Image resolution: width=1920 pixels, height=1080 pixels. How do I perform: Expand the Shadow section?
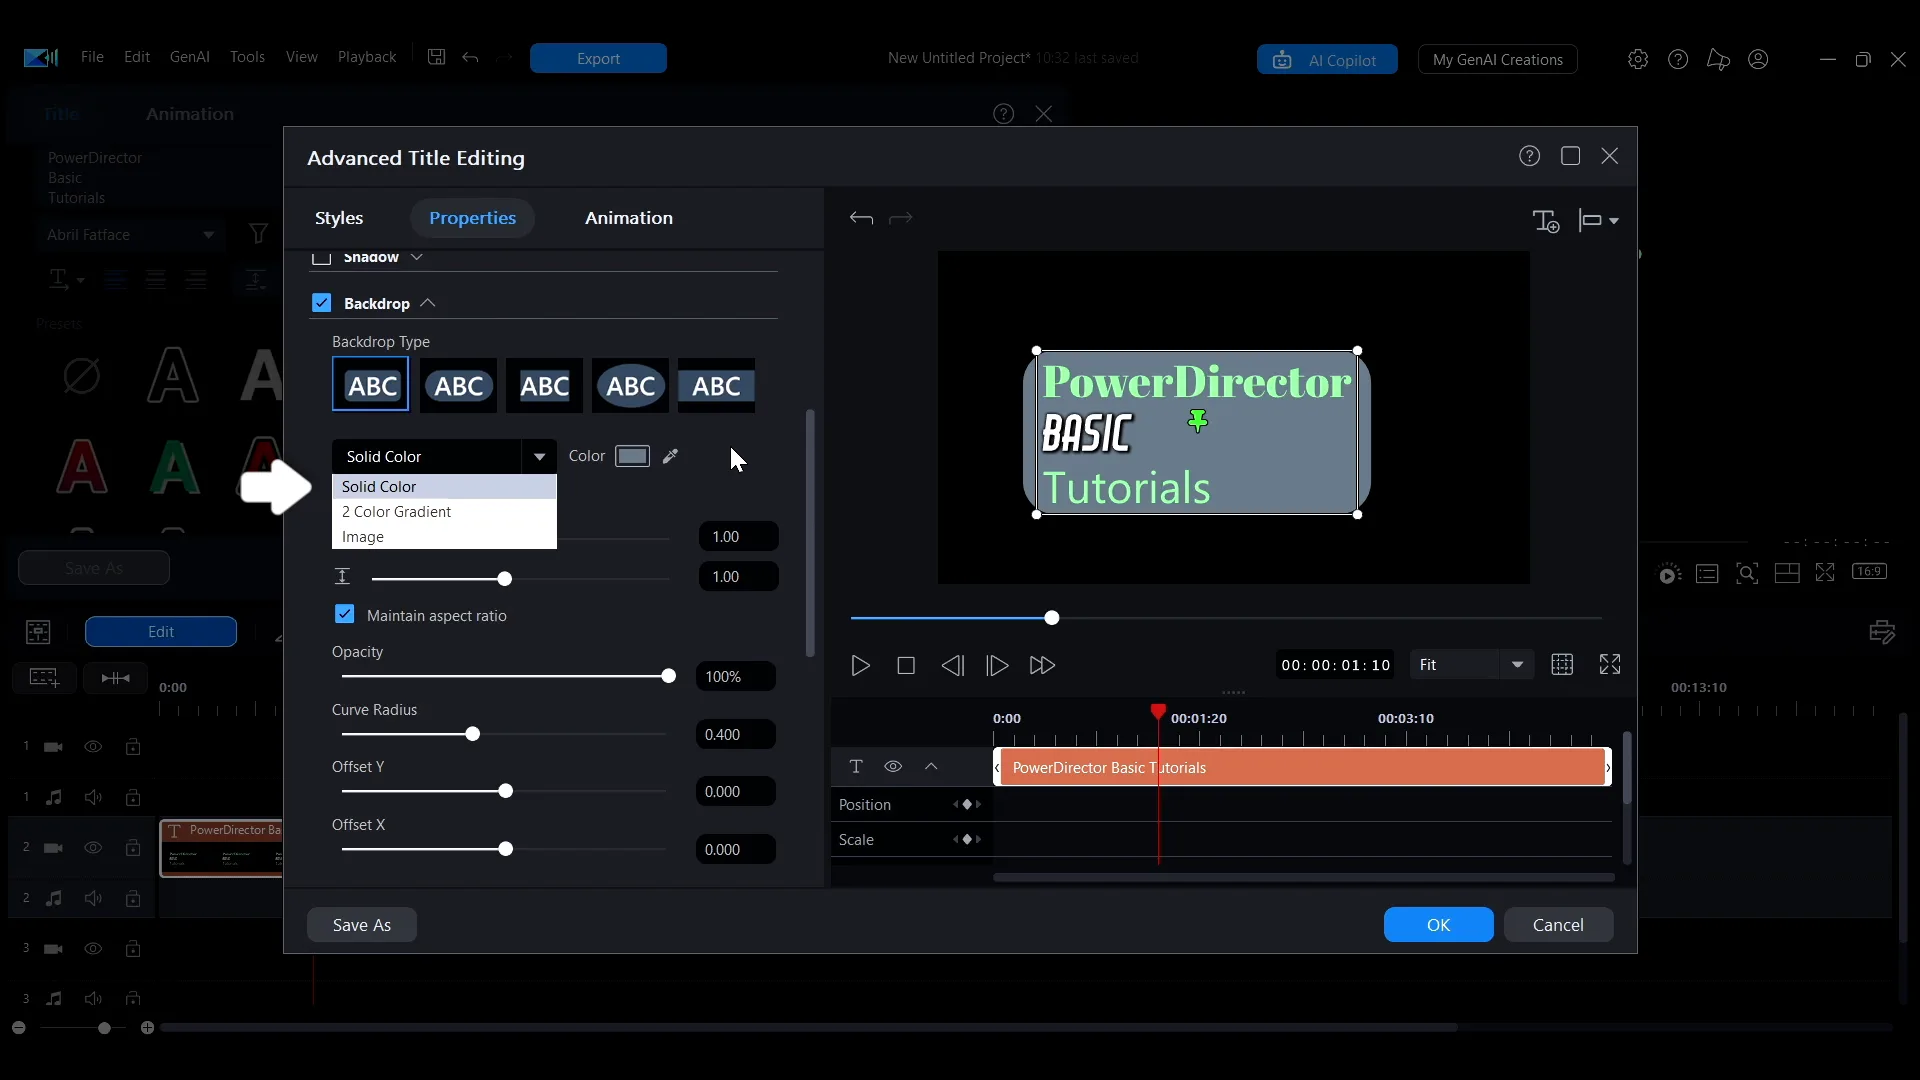(417, 257)
